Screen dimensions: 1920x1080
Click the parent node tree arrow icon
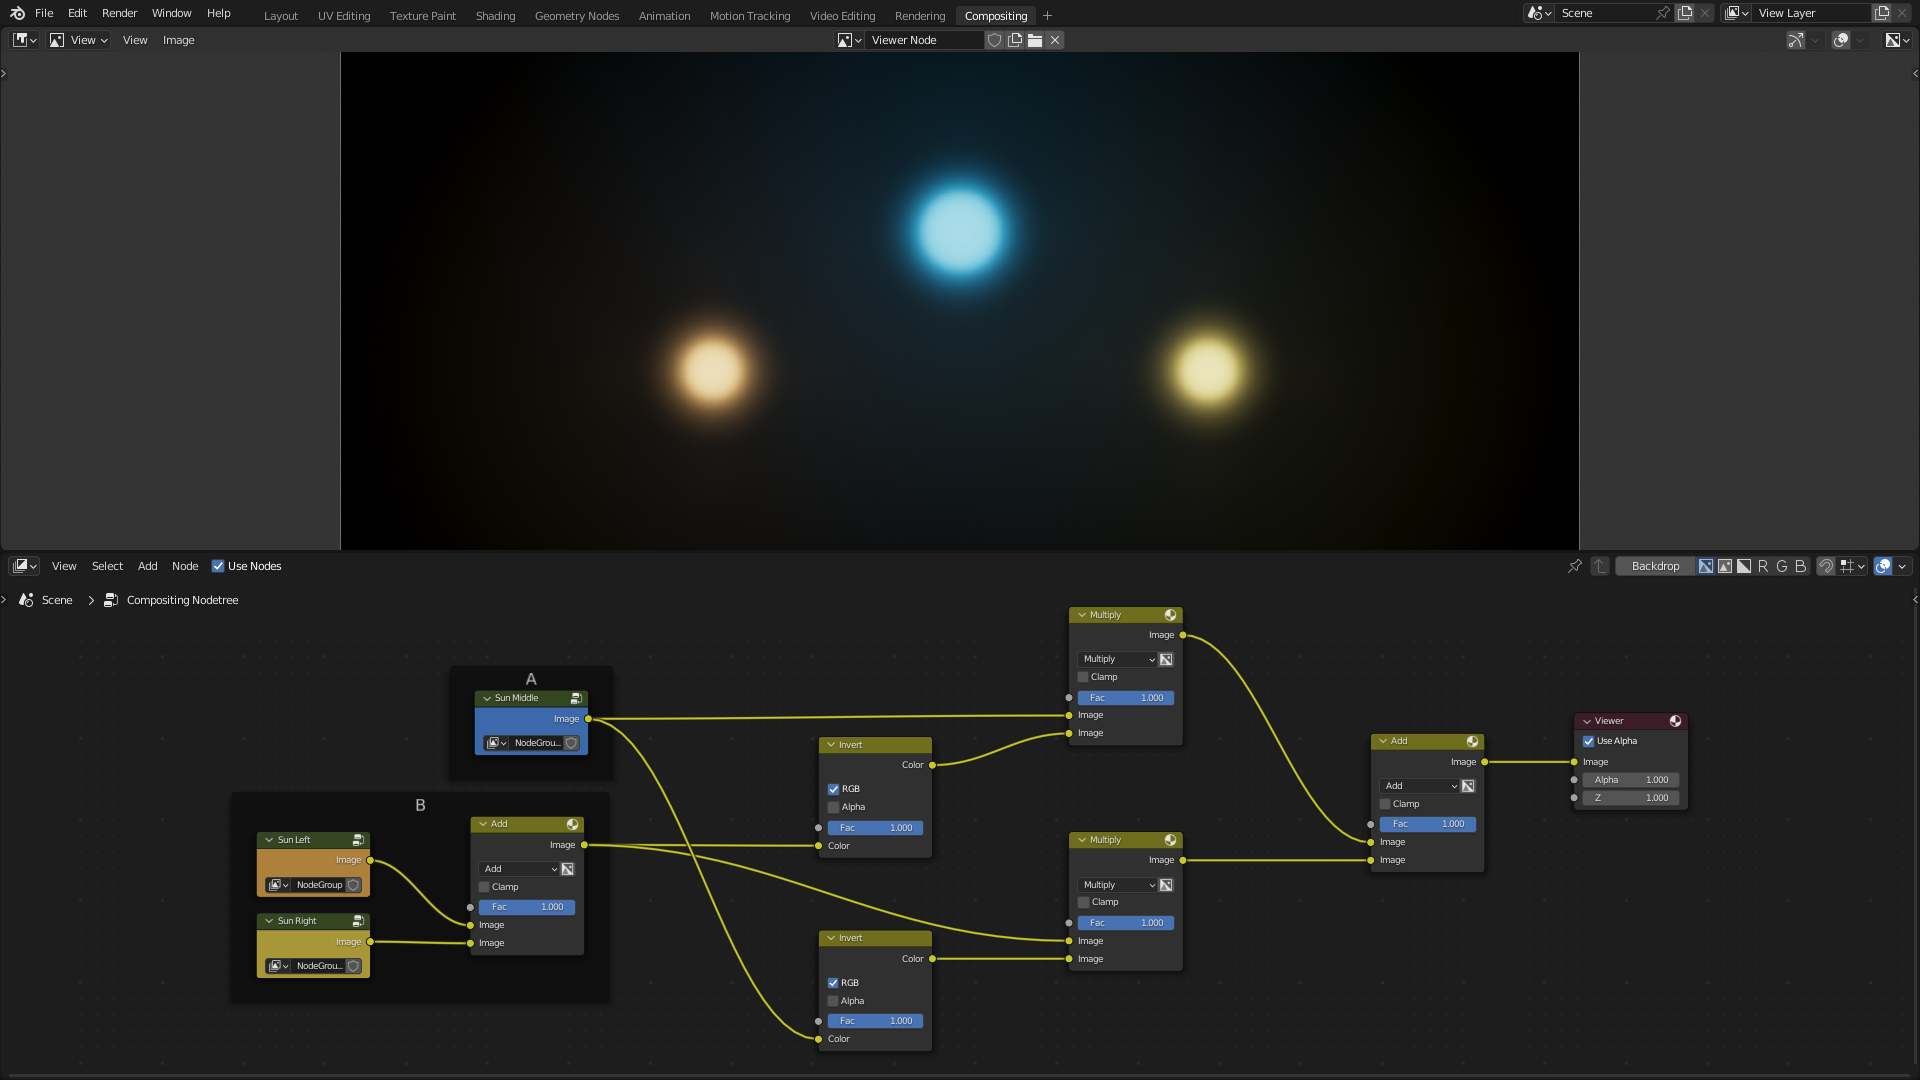[1600, 566]
